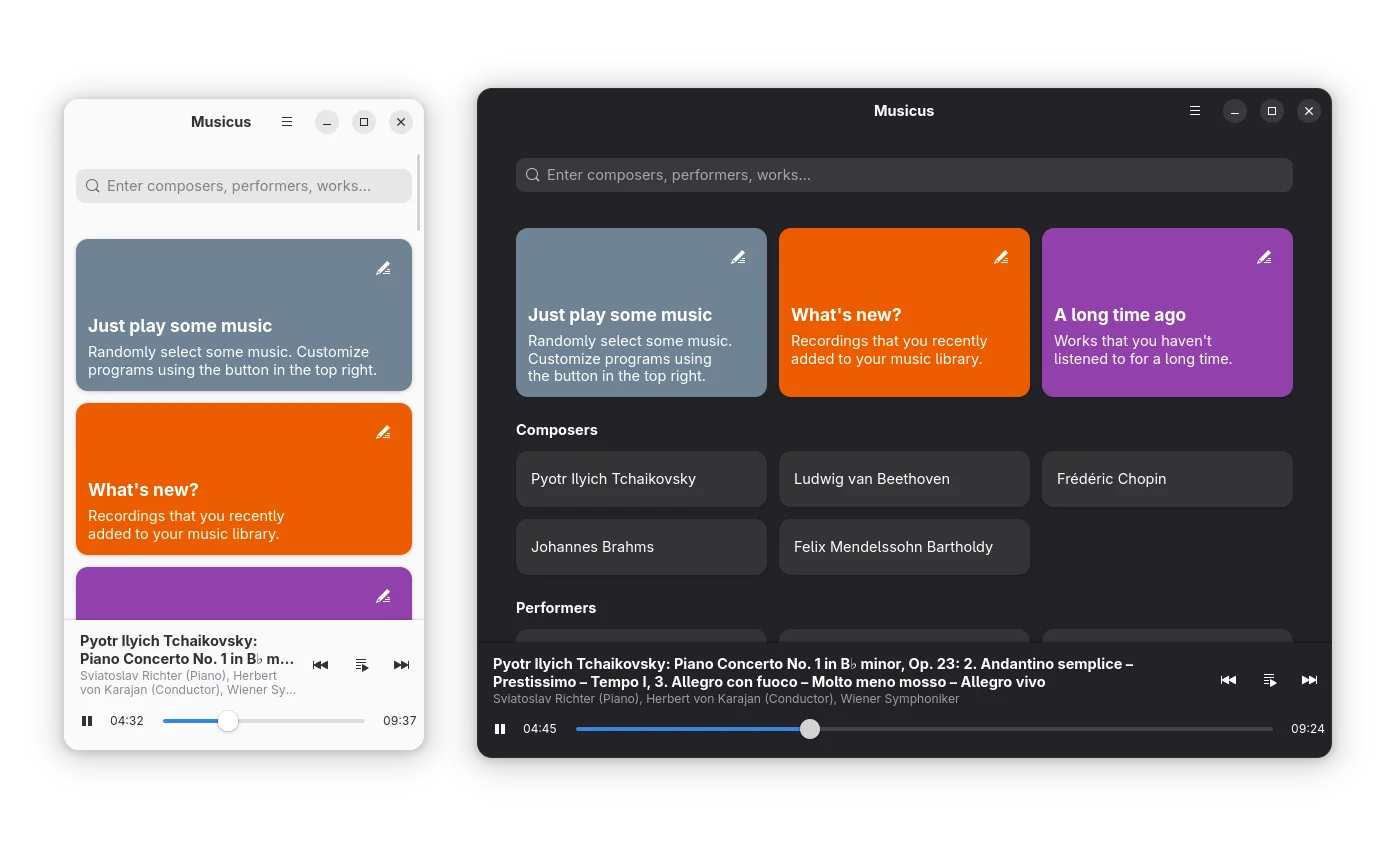This screenshot has height=848, width=1390.
Task: Edit 'What's new?' program in light window
Action: (x=383, y=432)
